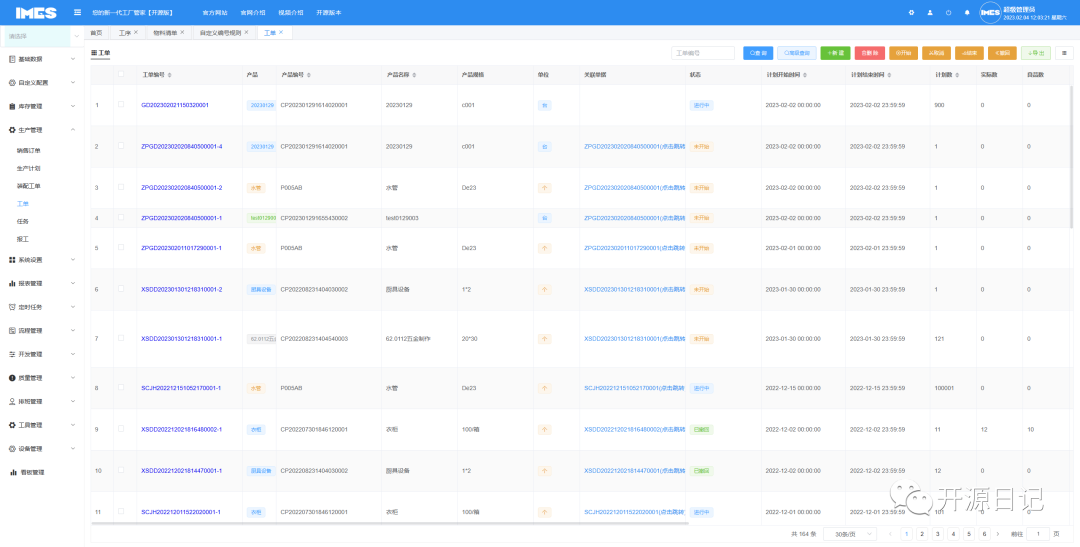Open the 30条/页 page size dropdown

click(850, 534)
